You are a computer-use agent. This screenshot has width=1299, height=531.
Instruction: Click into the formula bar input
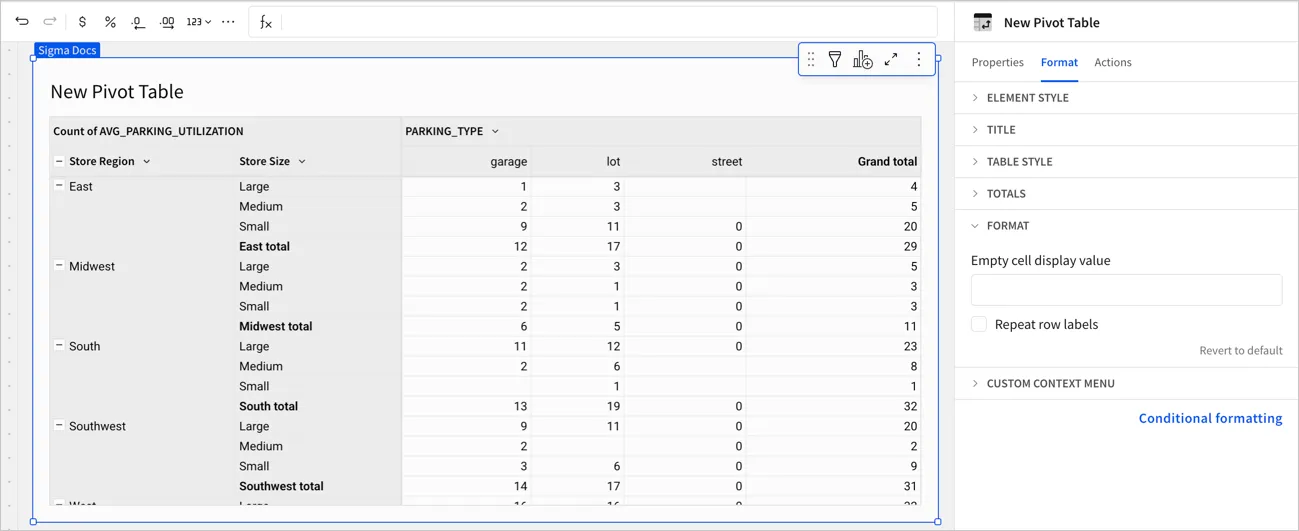pos(610,22)
